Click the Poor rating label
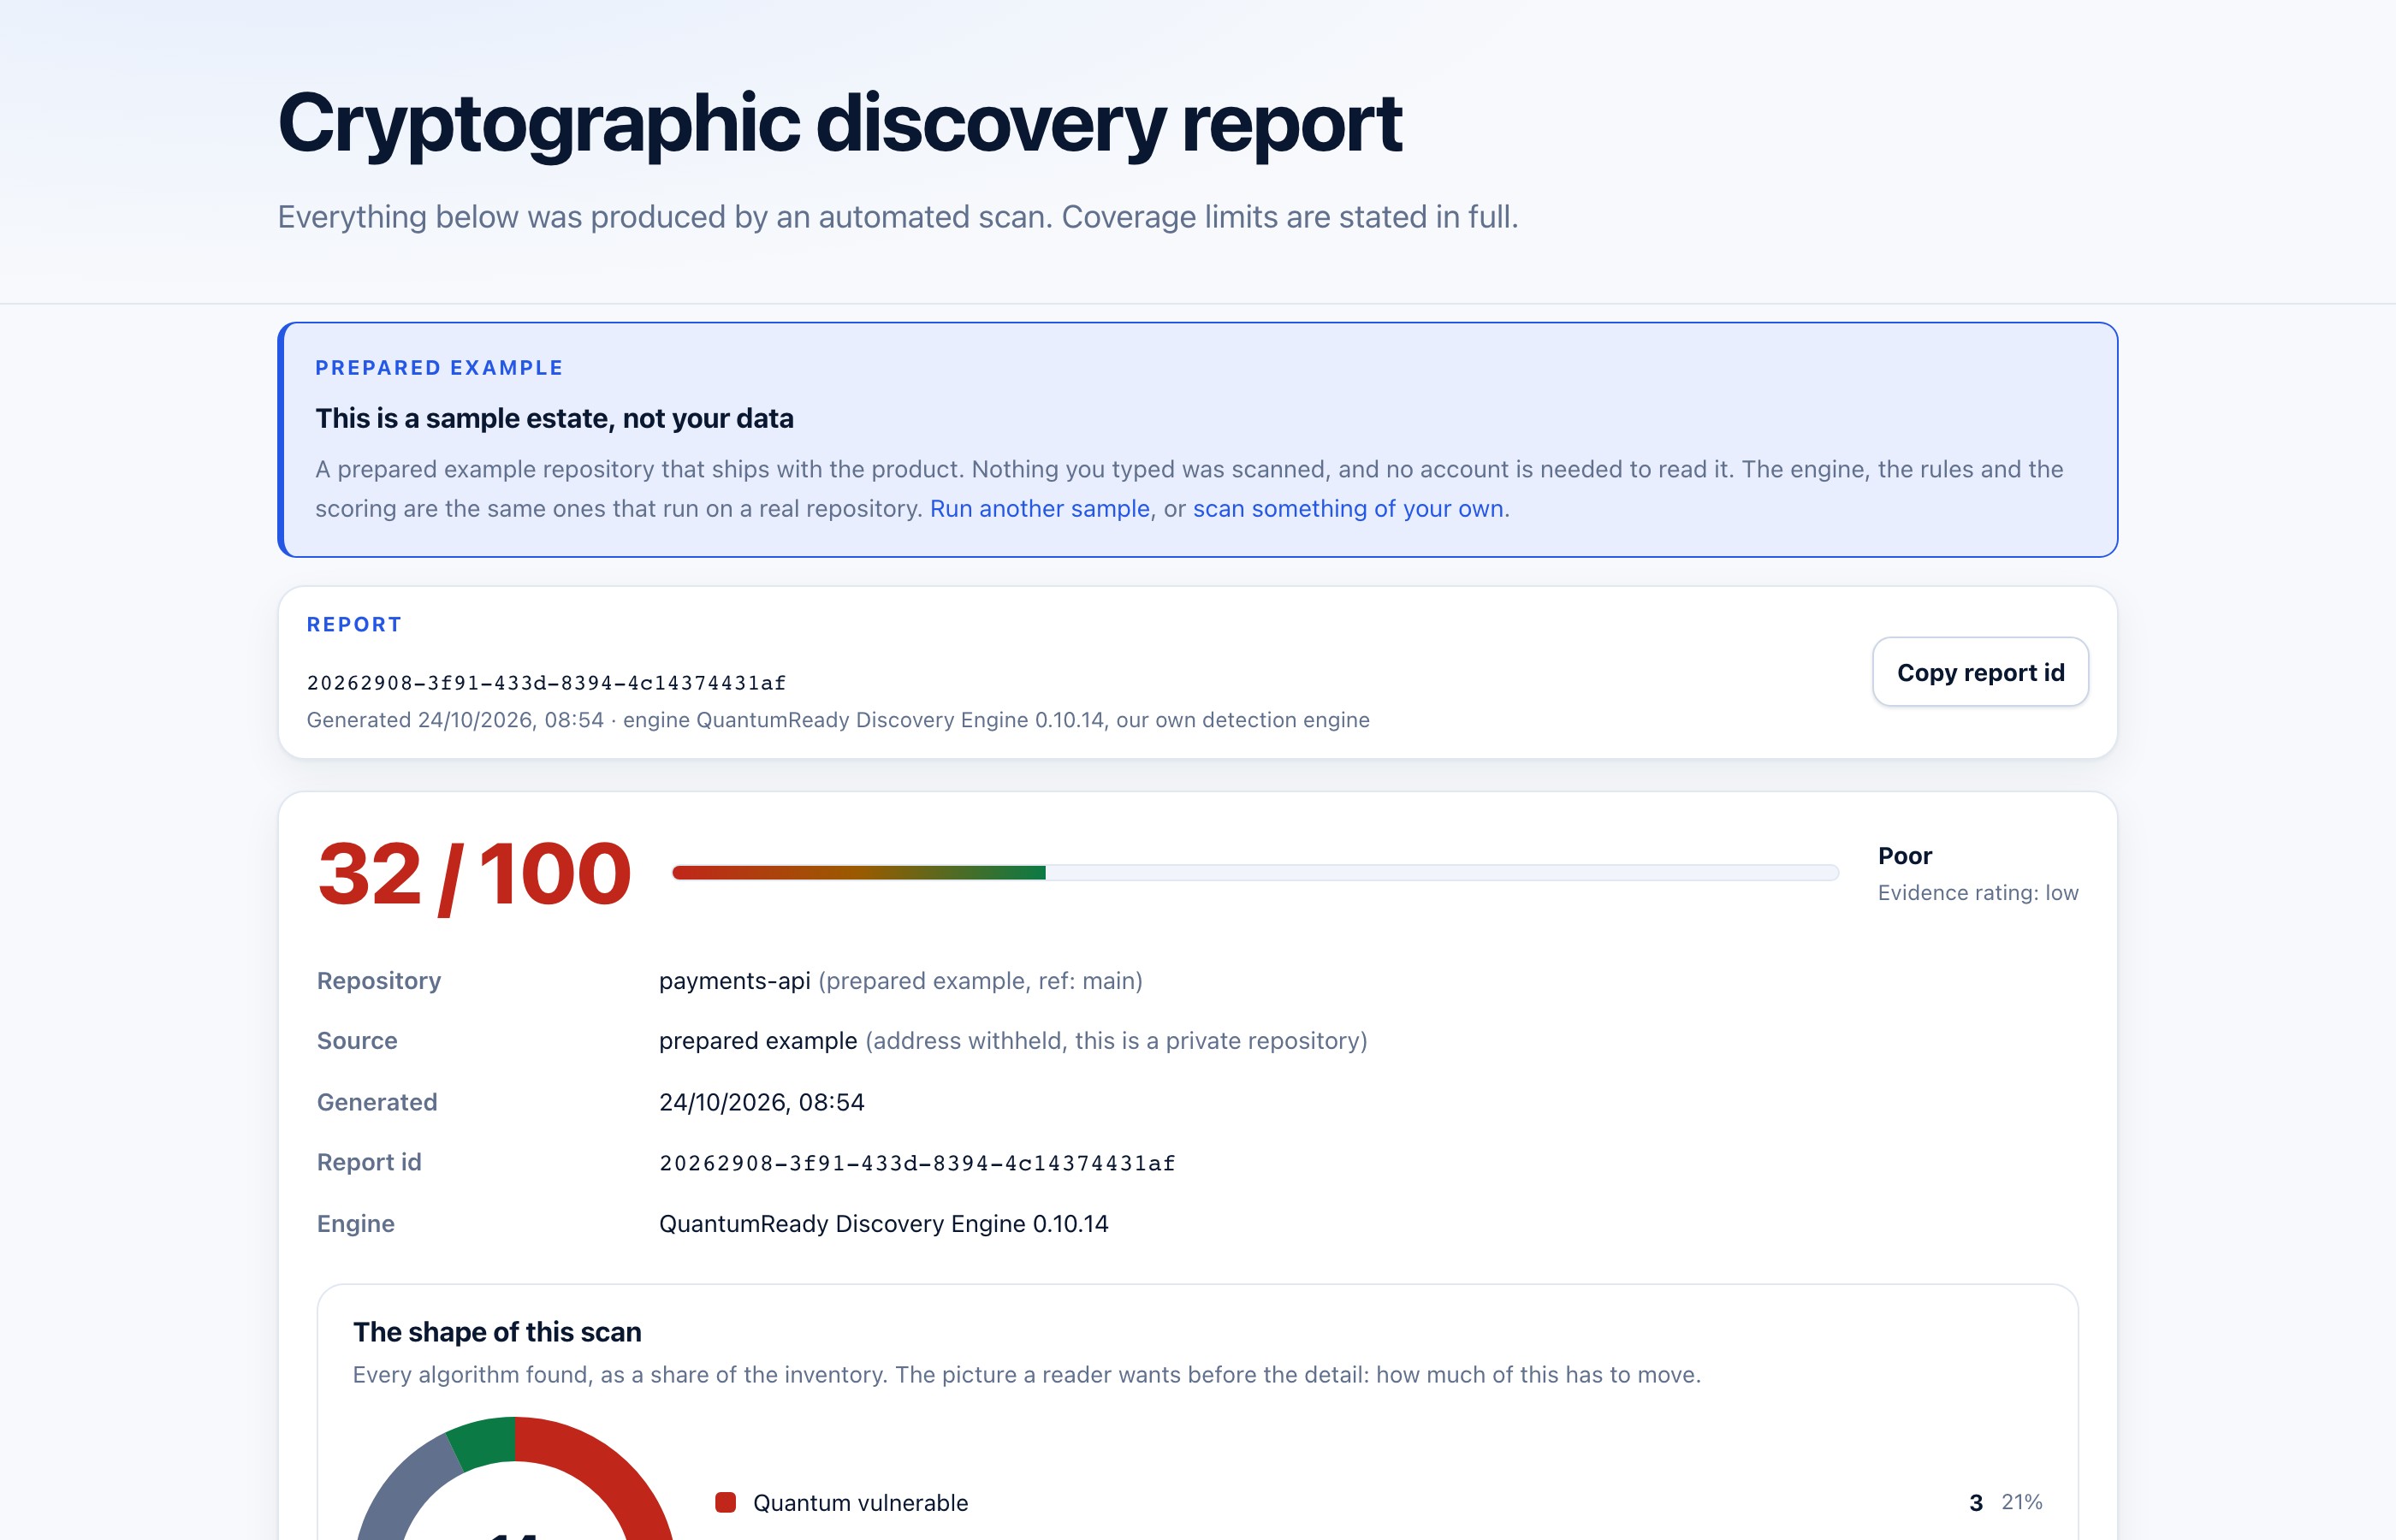Viewport: 2396px width, 1540px height. click(x=1905, y=856)
